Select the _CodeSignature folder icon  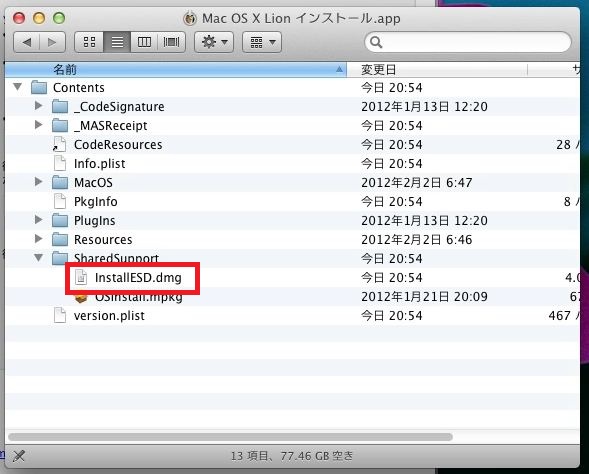coord(60,107)
